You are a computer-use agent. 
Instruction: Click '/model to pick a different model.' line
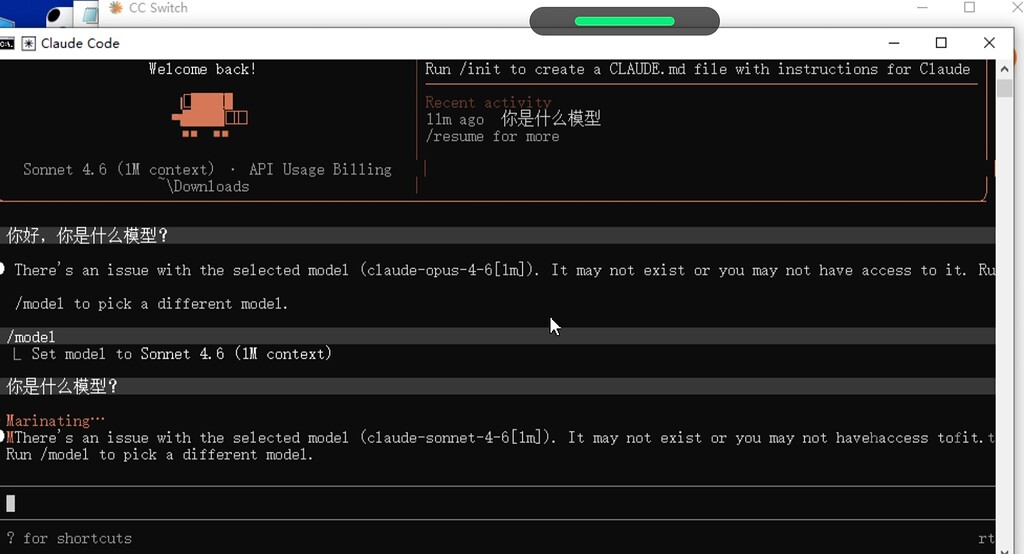tap(152, 304)
